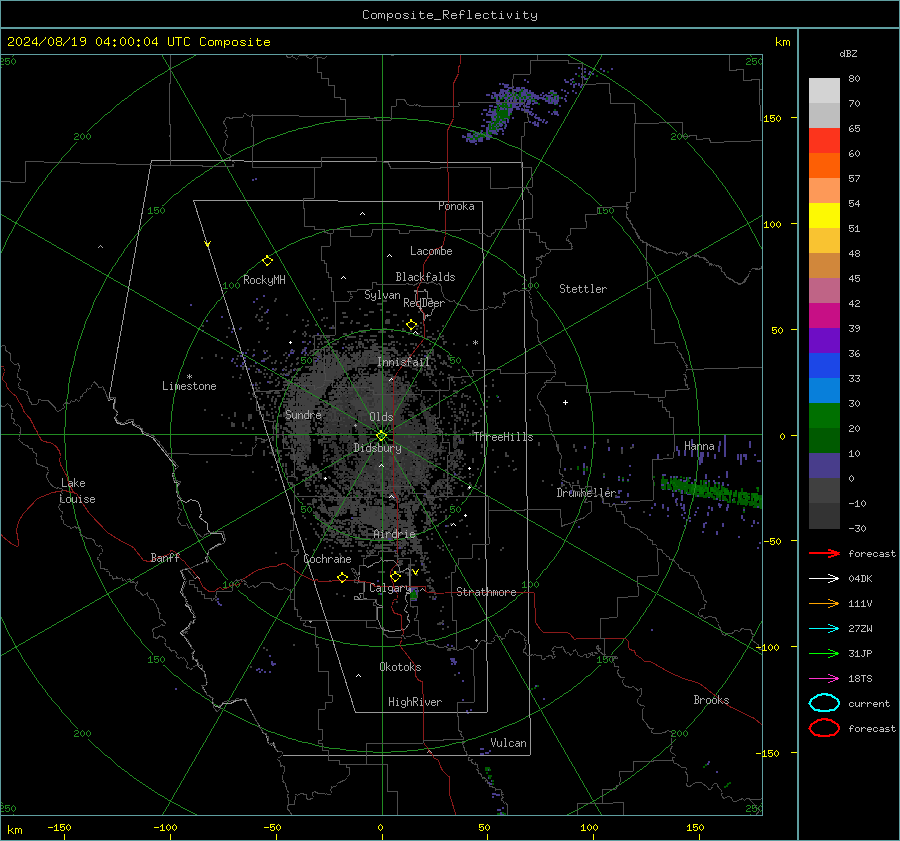Click the HighRiver town label
Screen dimensions: 900x841
(x=415, y=702)
